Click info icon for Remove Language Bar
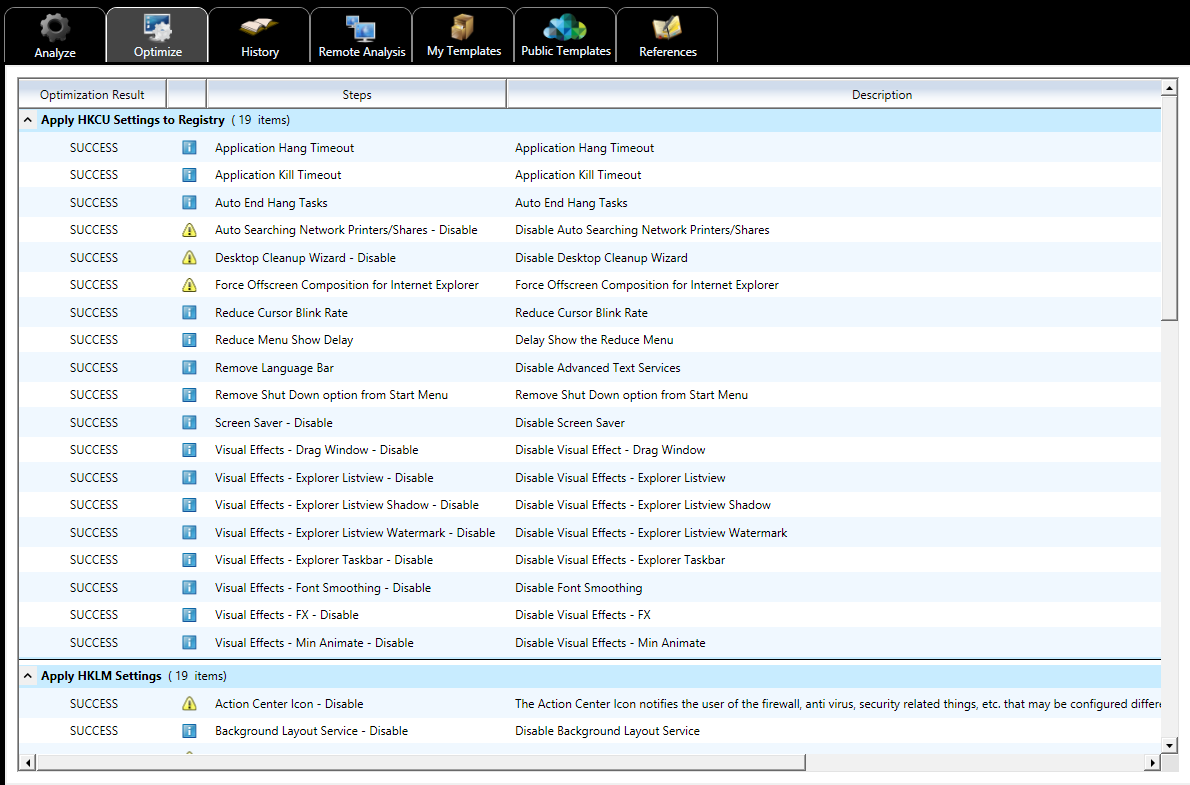 point(189,367)
